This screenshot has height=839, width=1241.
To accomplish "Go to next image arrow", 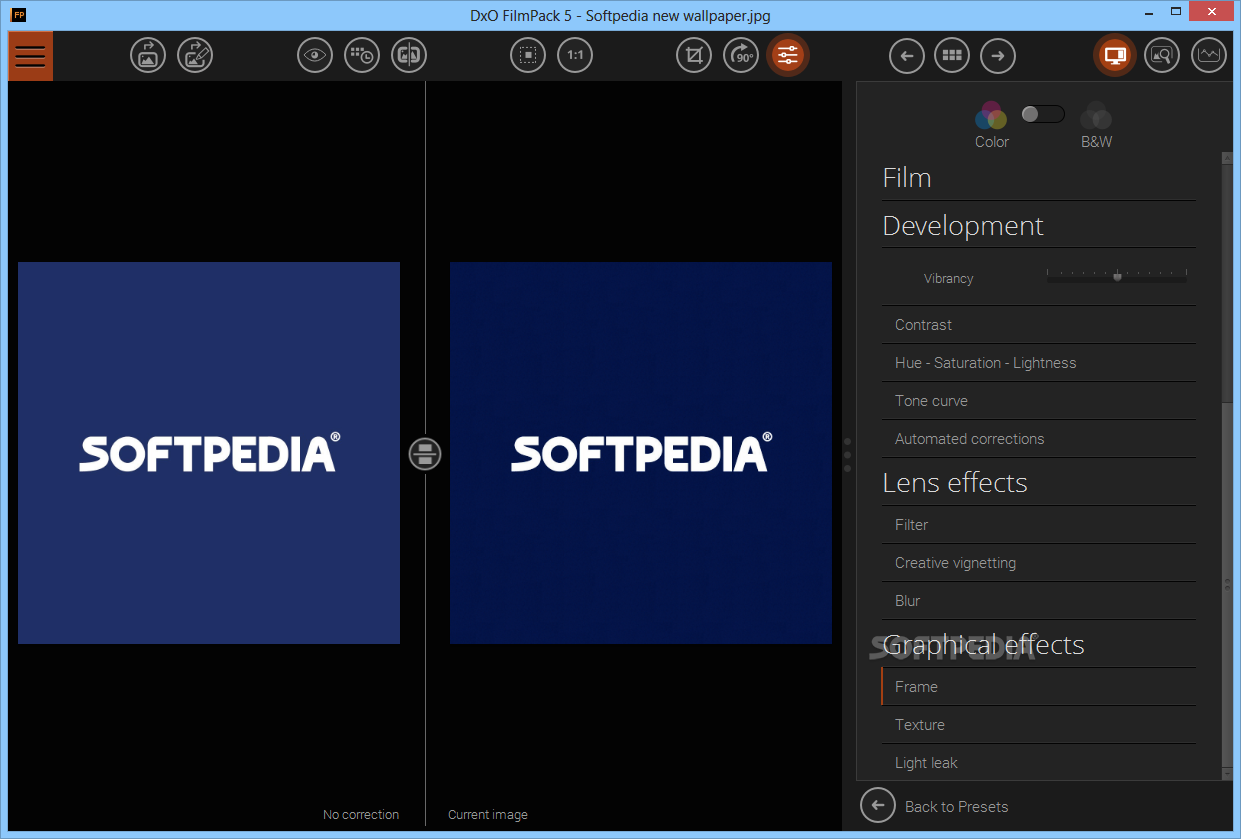I will coord(998,56).
